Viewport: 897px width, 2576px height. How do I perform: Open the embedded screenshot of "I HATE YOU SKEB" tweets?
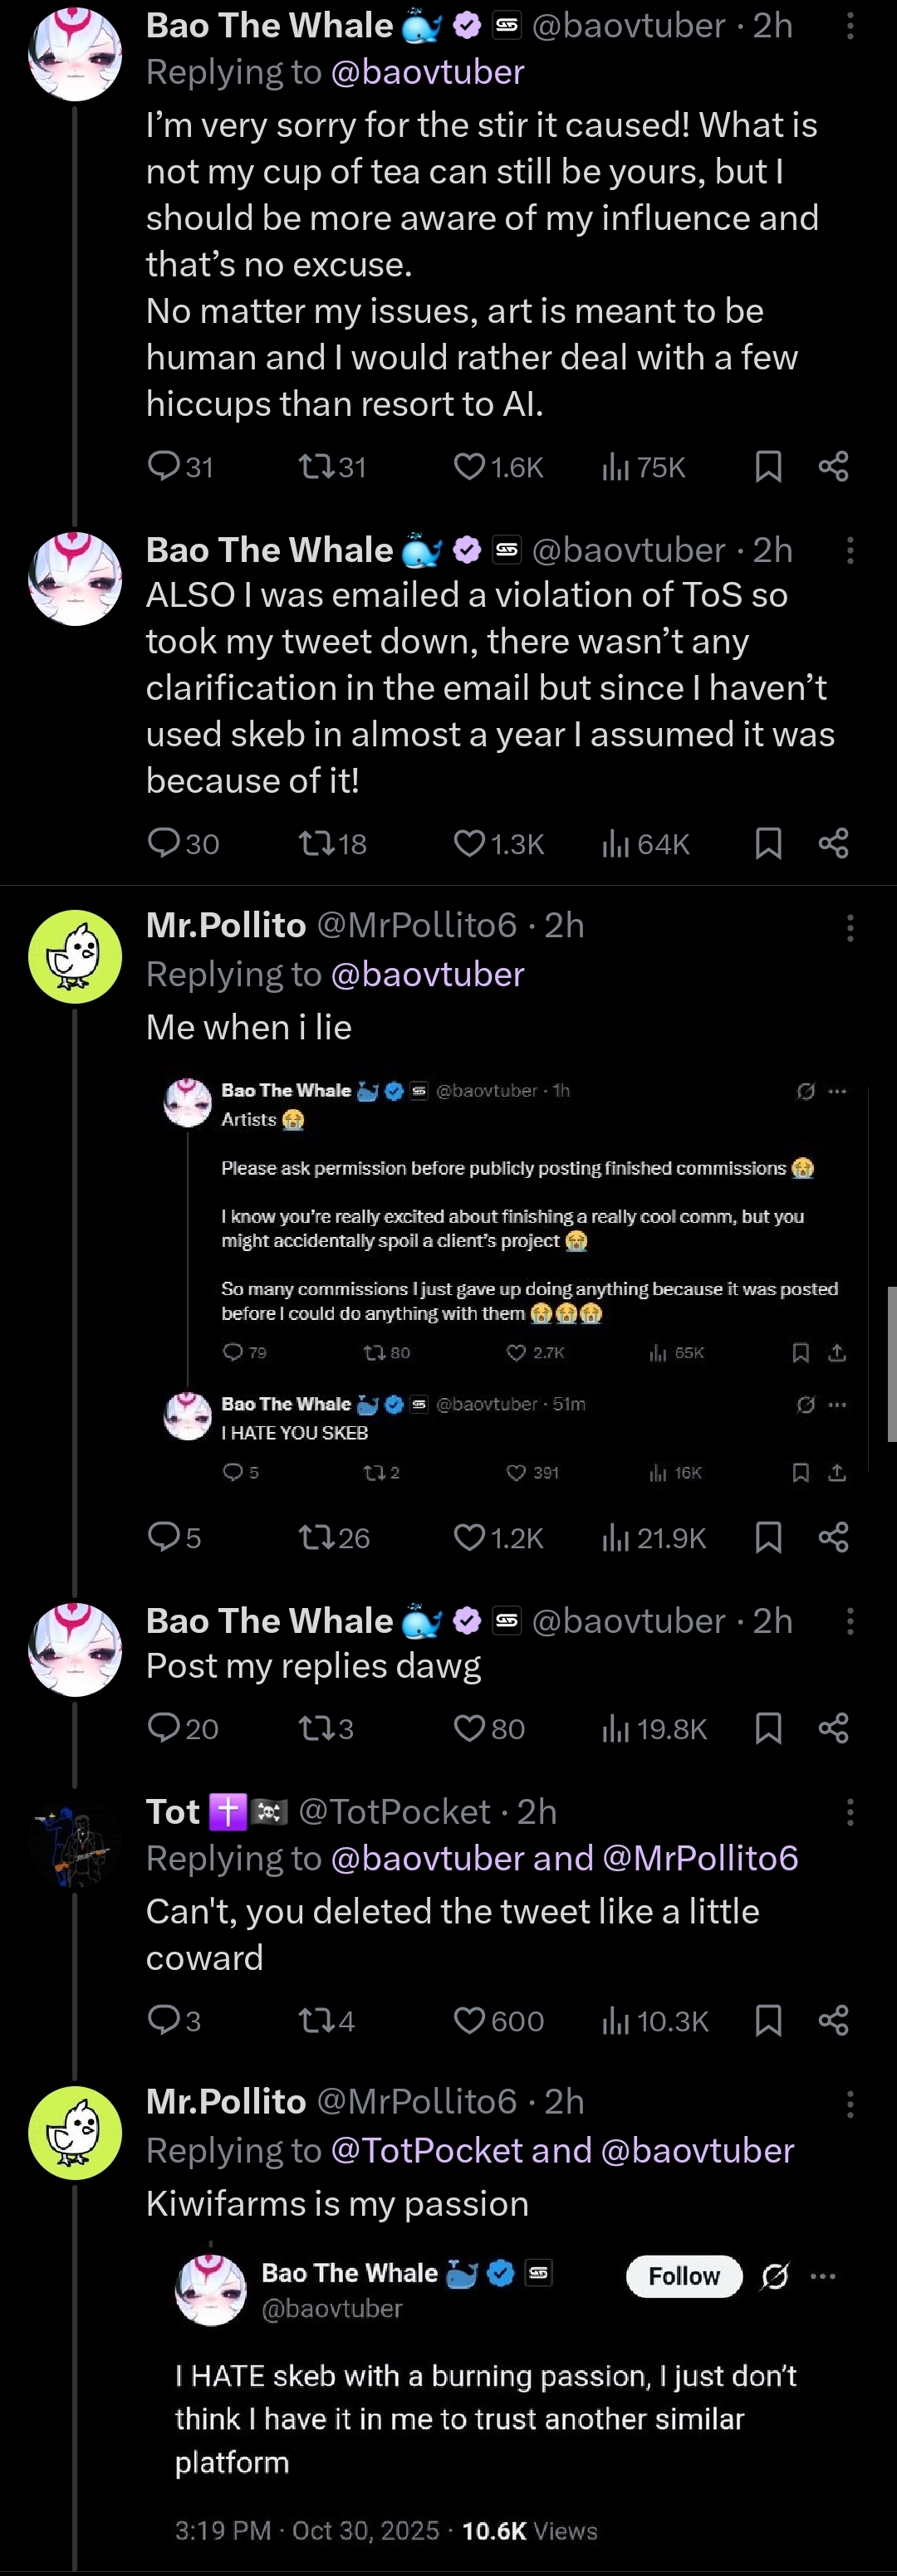(510, 1280)
